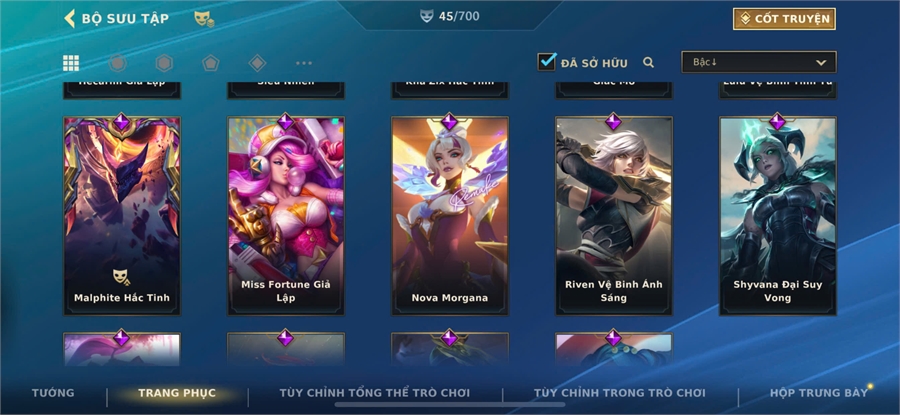Select the grid all-skins filter icon
This screenshot has width=900, height=415.
(71, 63)
